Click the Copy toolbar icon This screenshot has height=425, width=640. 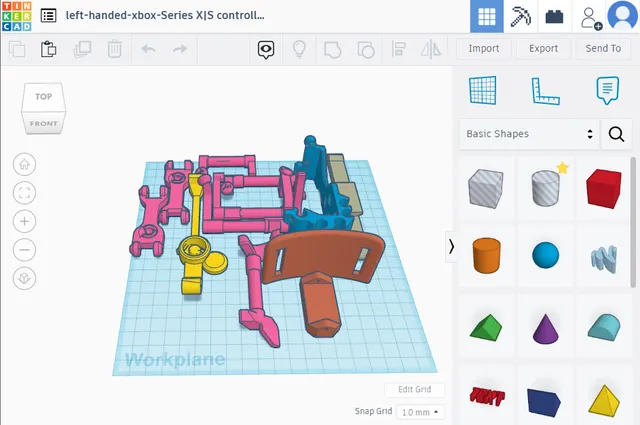pos(17,49)
